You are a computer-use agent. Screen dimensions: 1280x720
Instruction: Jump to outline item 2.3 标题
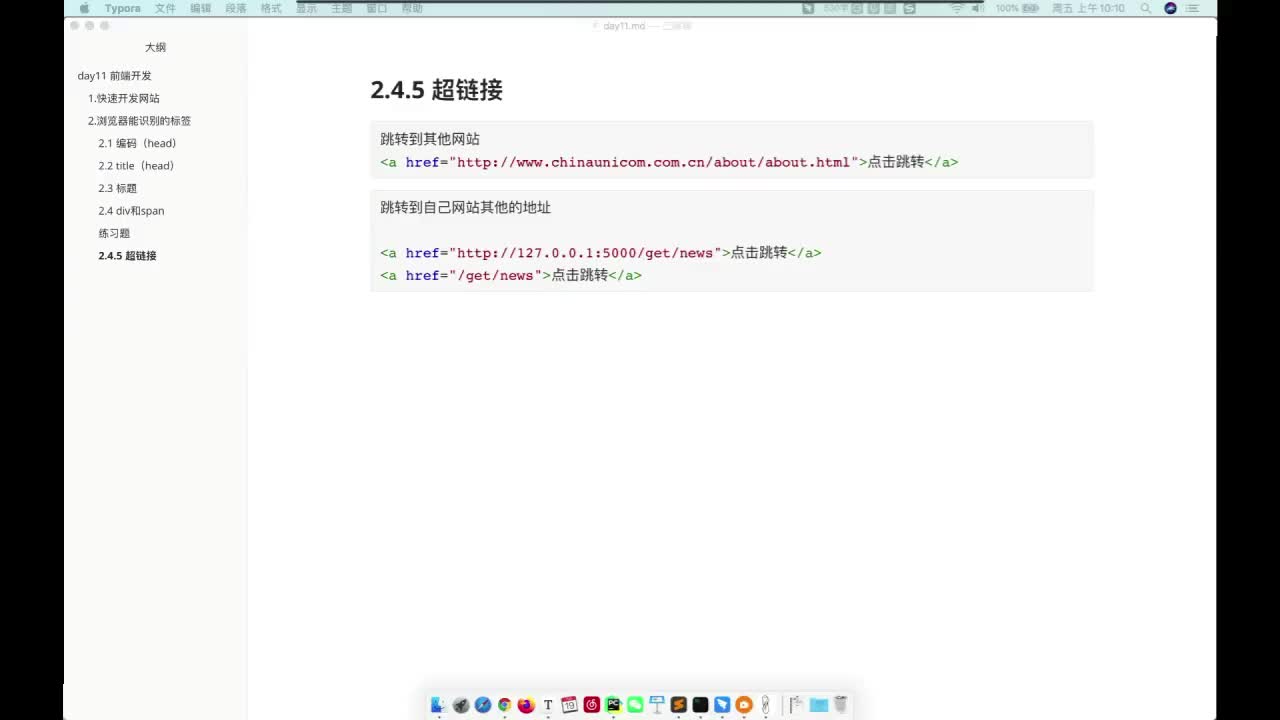point(118,188)
